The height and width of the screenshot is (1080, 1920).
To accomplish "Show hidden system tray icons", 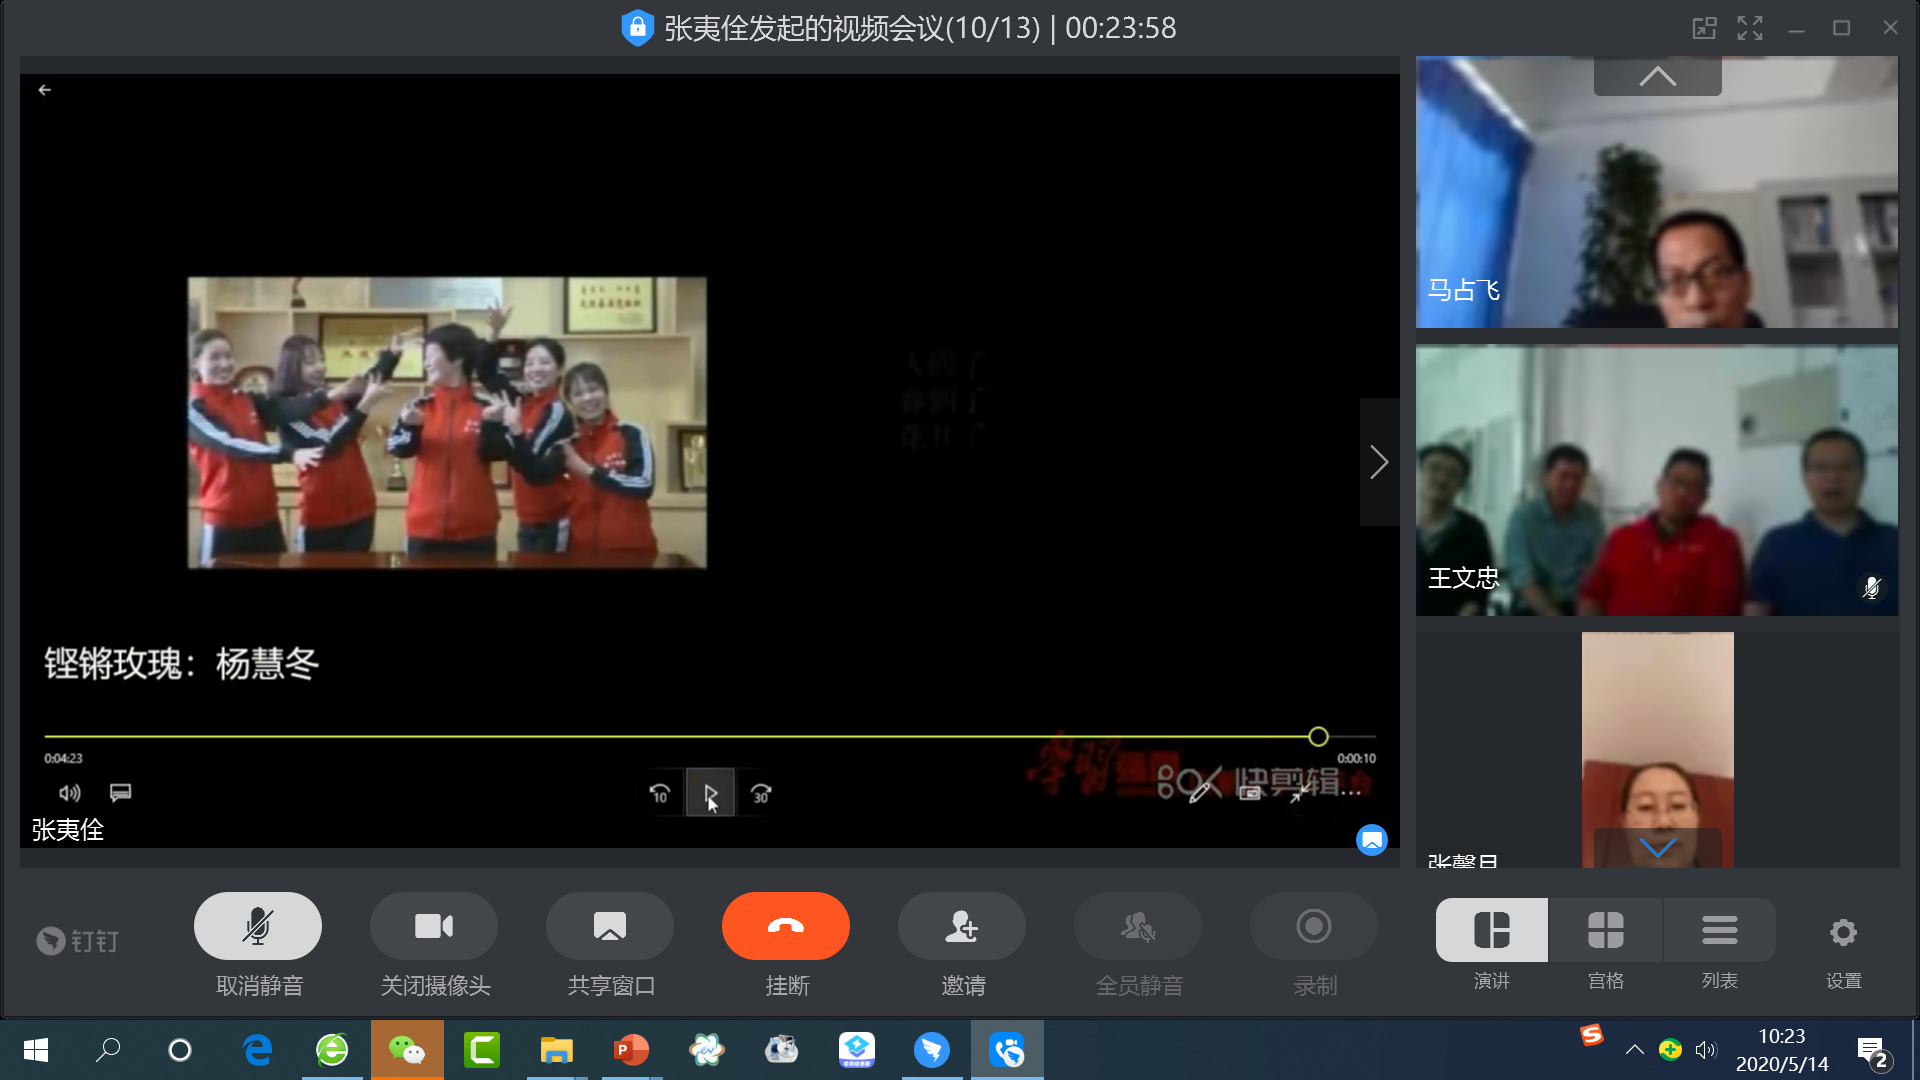I will [x=1634, y=1050].
